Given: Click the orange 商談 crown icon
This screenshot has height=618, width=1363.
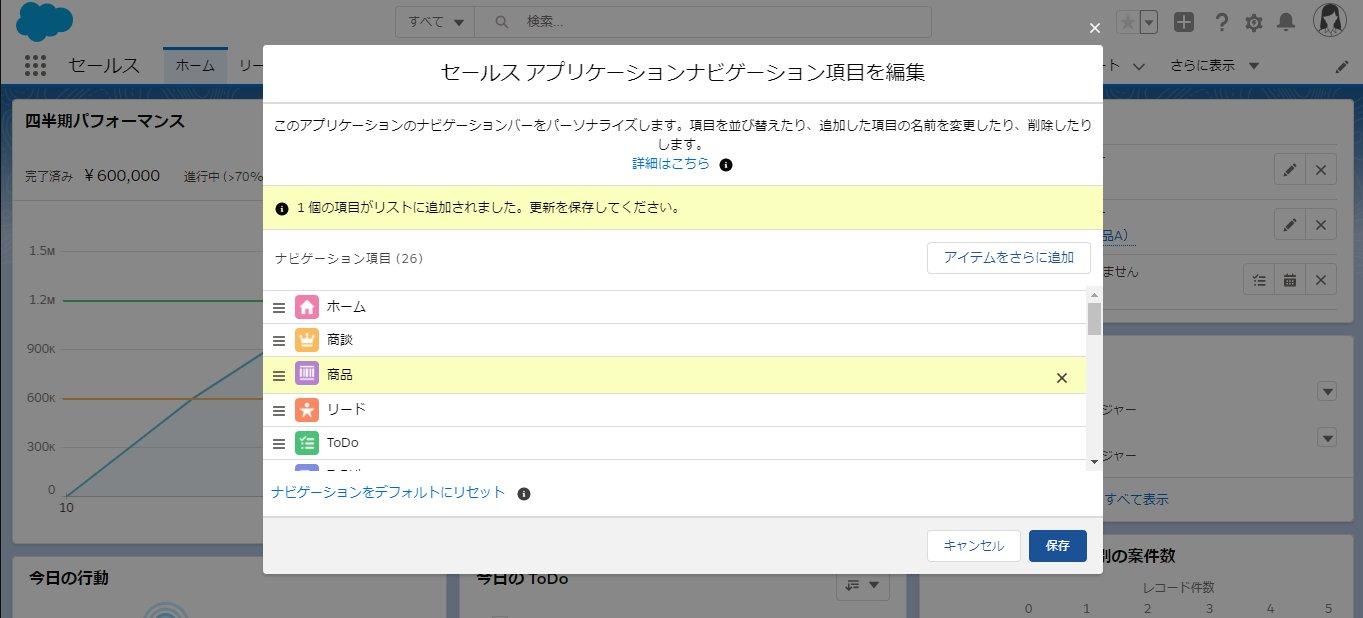Looking at the screenshot, I should tap(307, 340).
